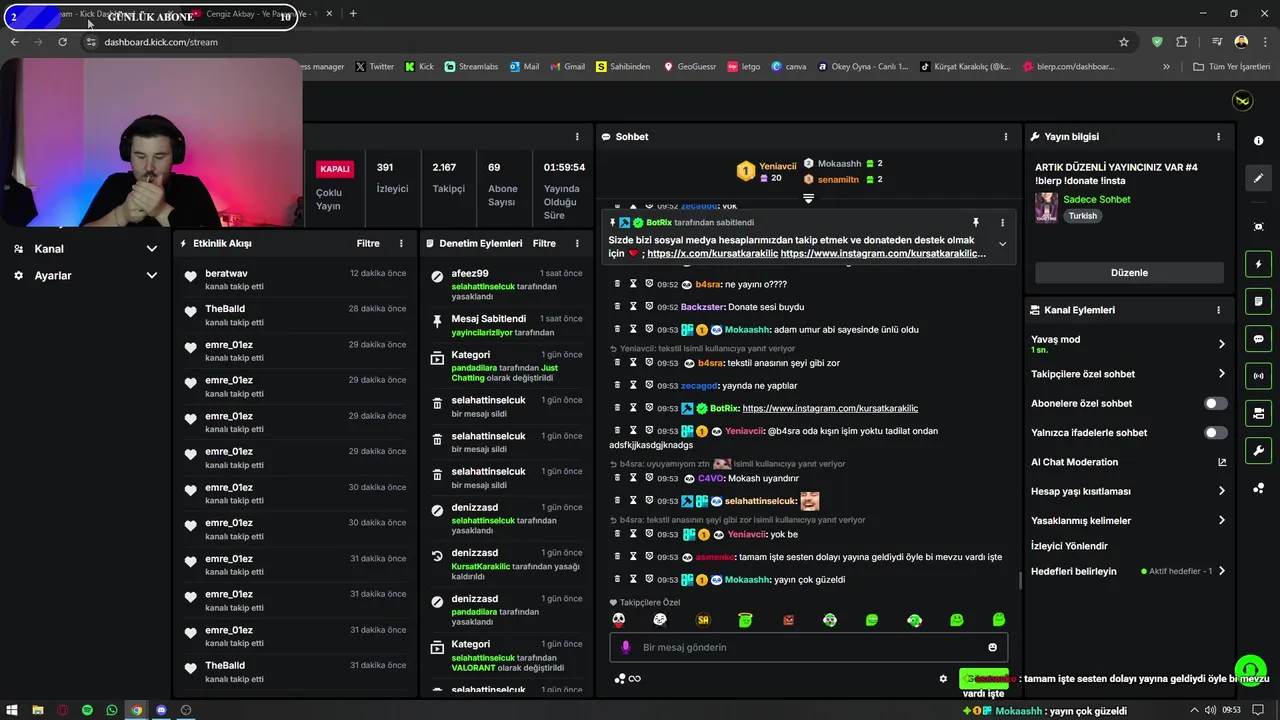Viewport: 1280px width, 720px height.
Task: Open the Kick bookmark
Action: point(418,67)
